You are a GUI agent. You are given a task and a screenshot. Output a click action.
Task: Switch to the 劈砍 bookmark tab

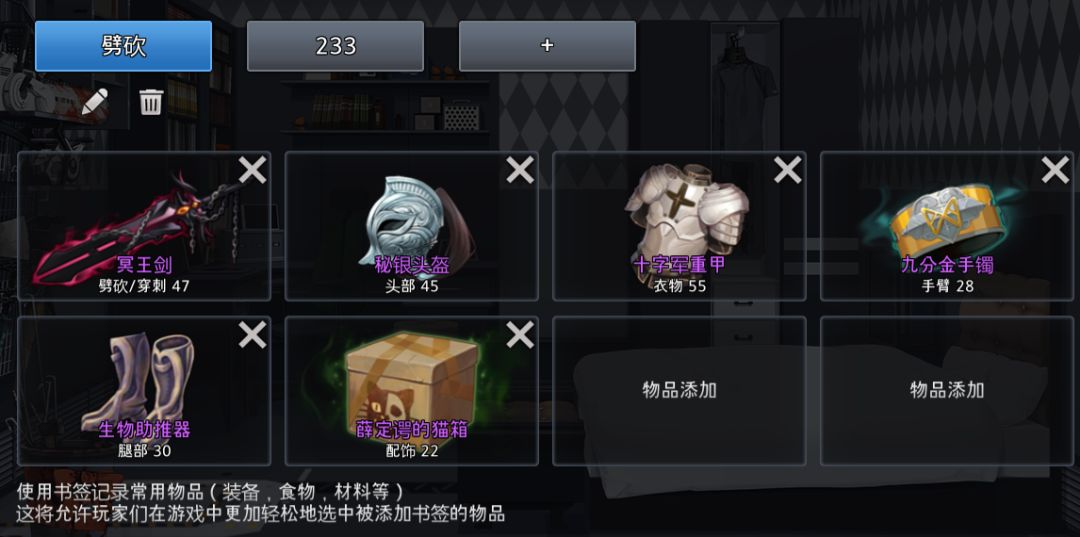[123, 46]
